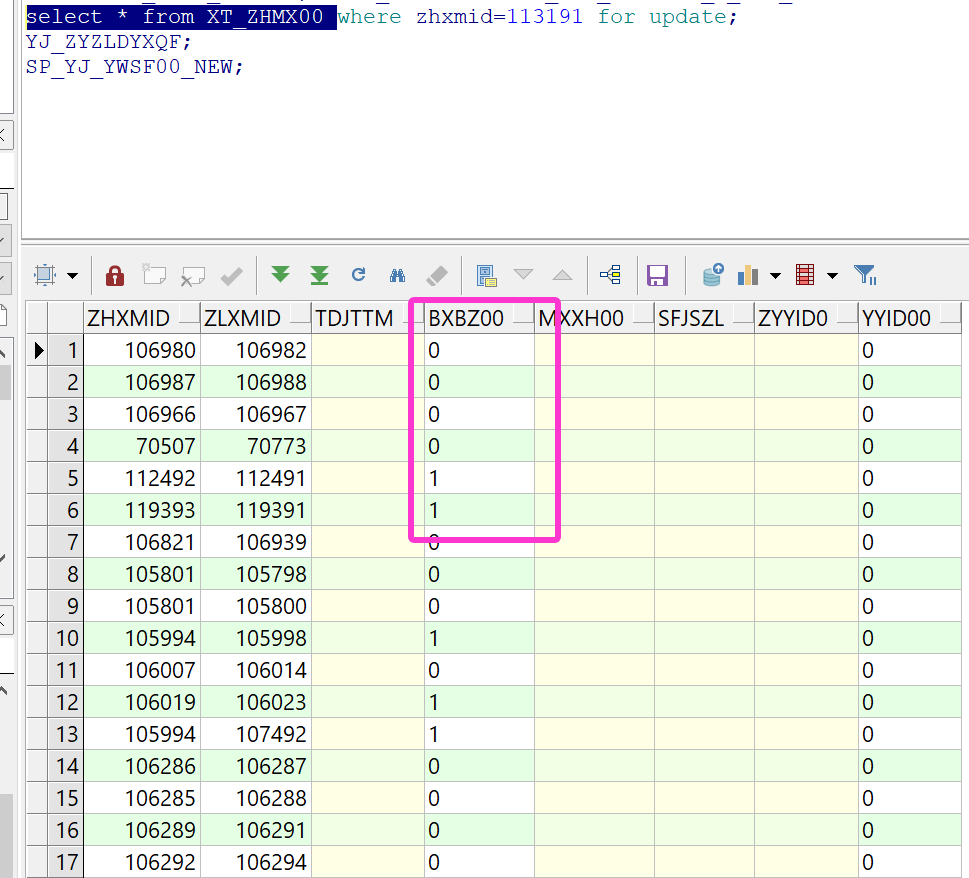Open the select grid mode dropdown arrow

coord(72,276)
